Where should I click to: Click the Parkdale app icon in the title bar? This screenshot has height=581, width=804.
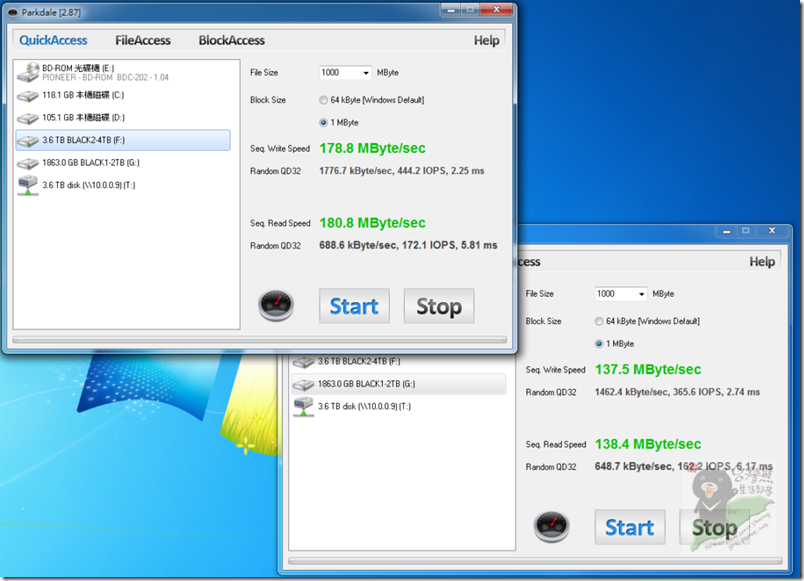click(x=13, y=12)
